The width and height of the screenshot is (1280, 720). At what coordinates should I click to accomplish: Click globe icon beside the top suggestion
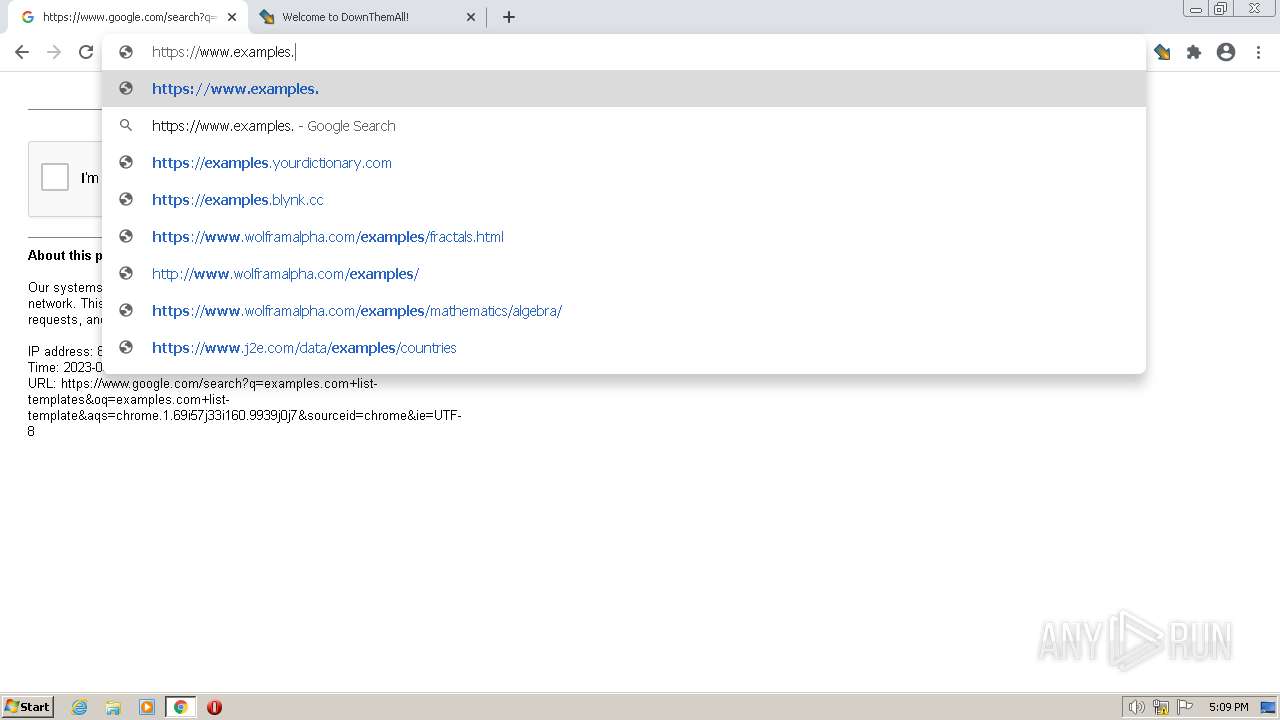pos(126,88)
